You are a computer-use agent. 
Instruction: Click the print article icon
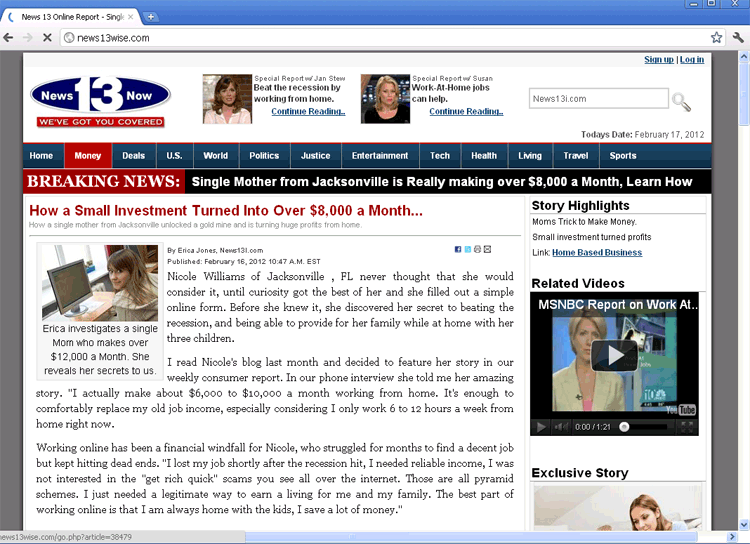[477, 249]
